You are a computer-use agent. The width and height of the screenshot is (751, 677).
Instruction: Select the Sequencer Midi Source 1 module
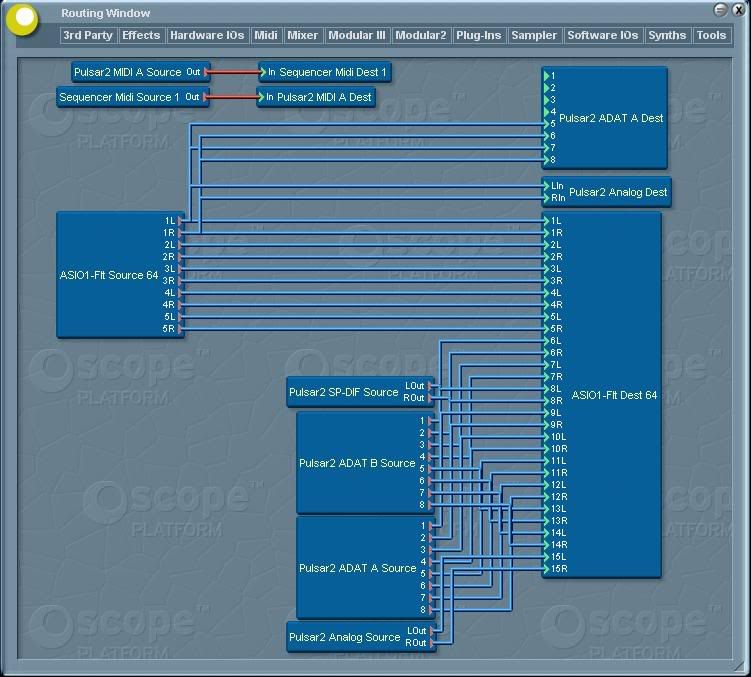[x=133, y=97]
